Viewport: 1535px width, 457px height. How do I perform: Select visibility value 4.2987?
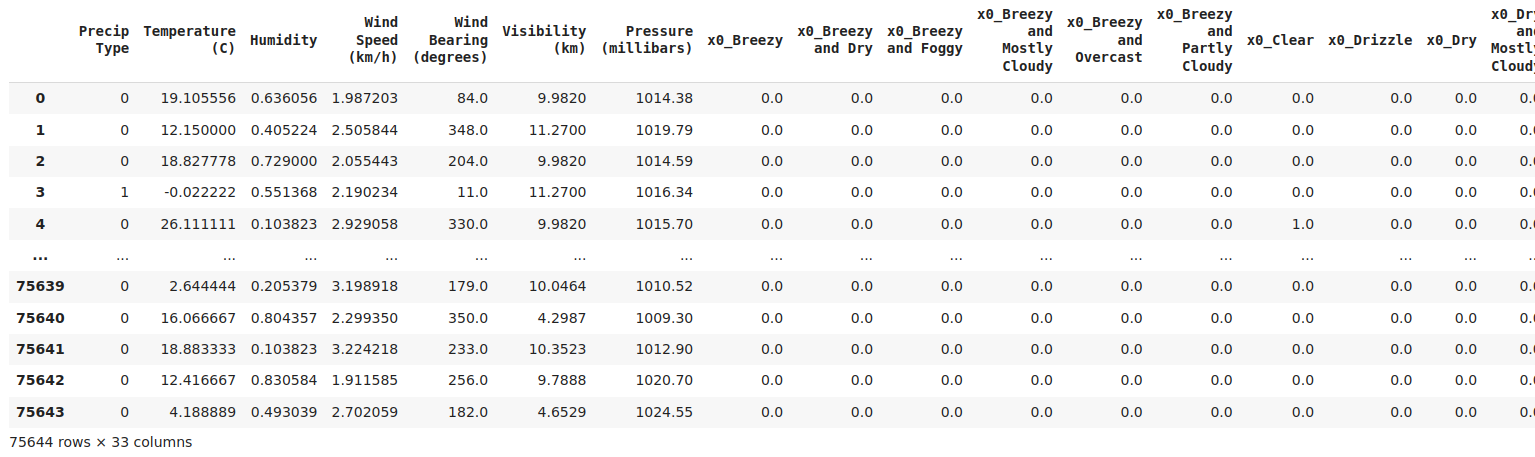[x=561, y=318]
